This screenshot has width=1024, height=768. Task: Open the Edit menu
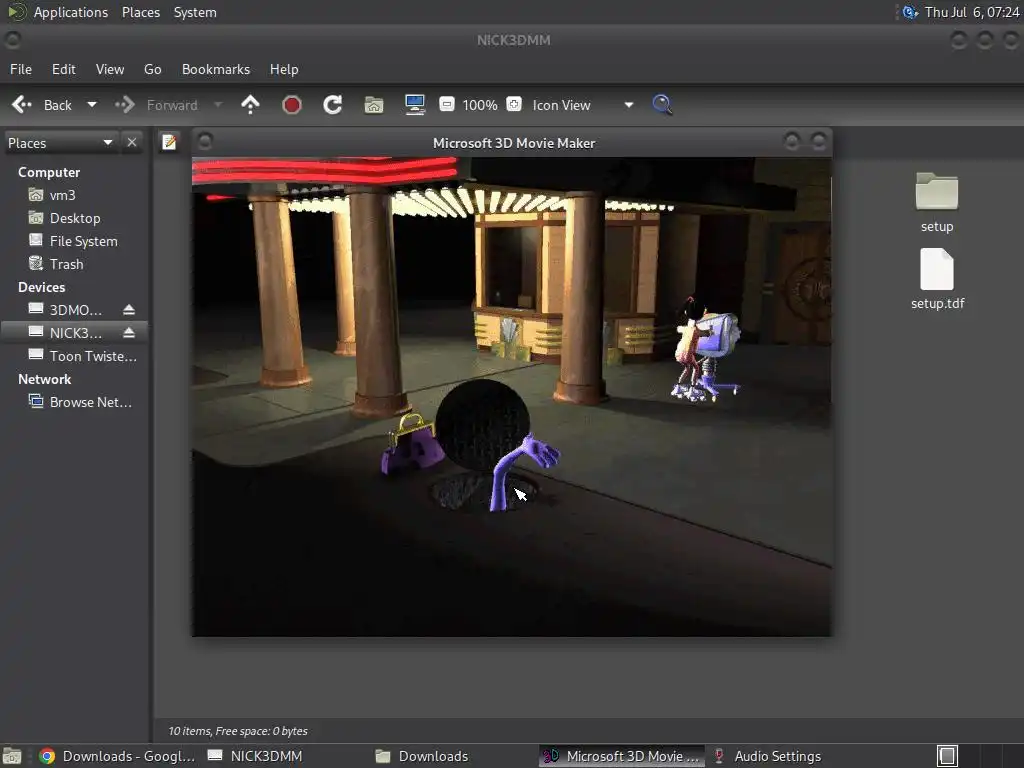63,69
